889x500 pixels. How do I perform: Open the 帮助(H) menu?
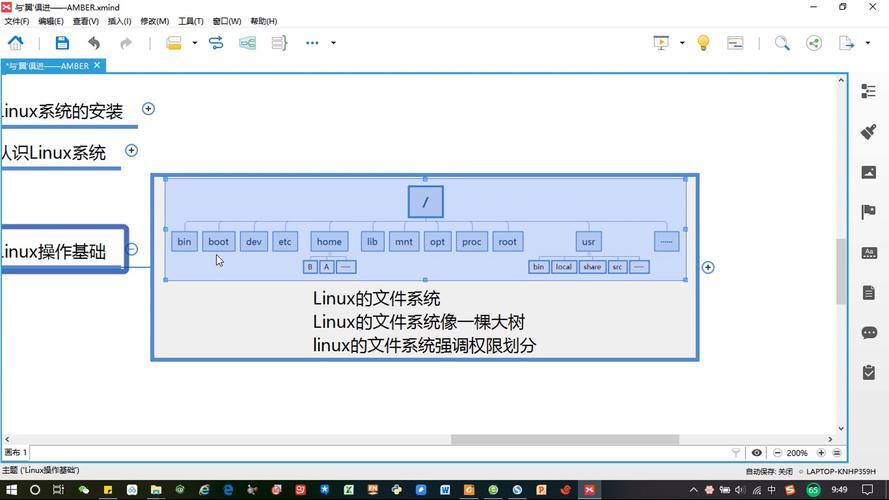tap(264, 21)
